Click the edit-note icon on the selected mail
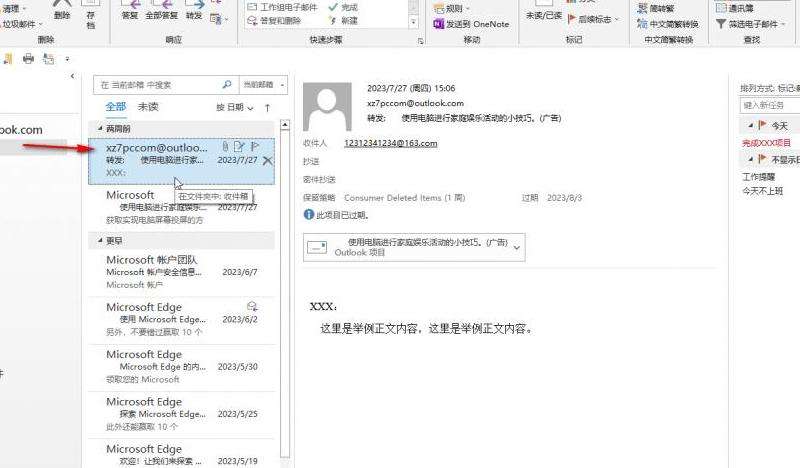The height and width of the screenshot is (468, 800). 239,147
